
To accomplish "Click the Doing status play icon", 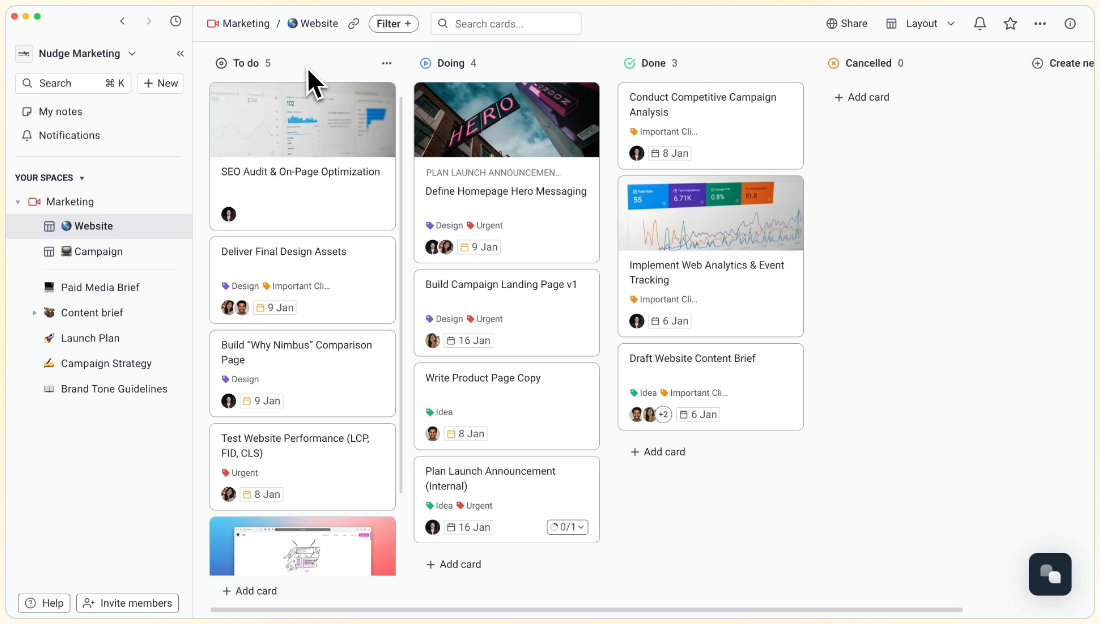I will pos(425,63).
